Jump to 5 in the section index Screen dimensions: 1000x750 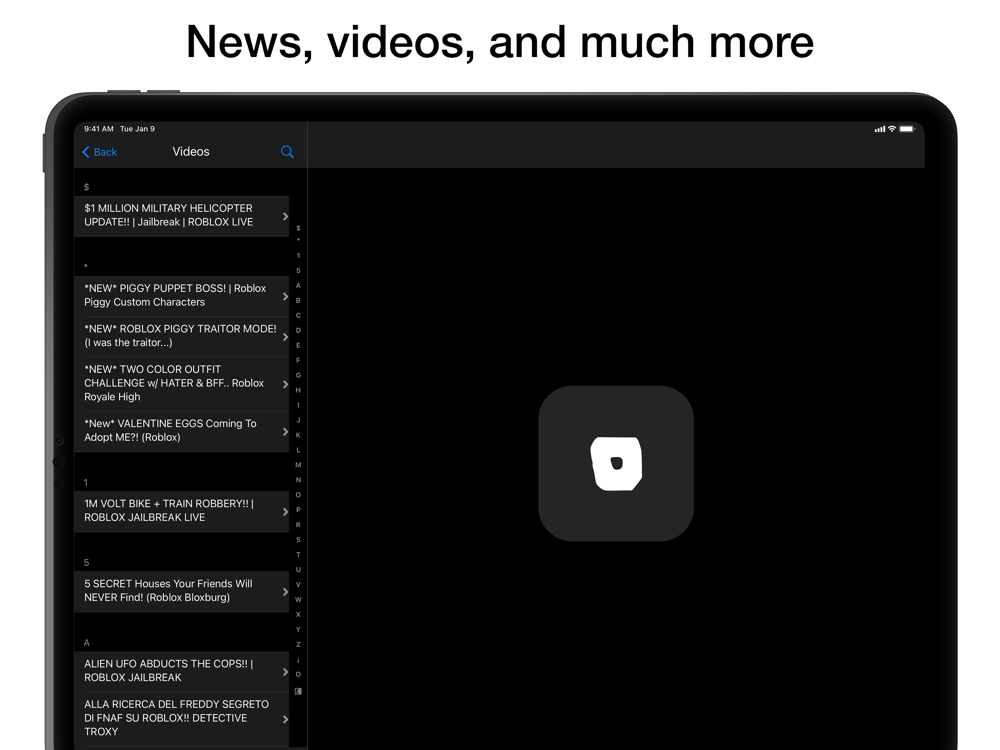[298, 270]
